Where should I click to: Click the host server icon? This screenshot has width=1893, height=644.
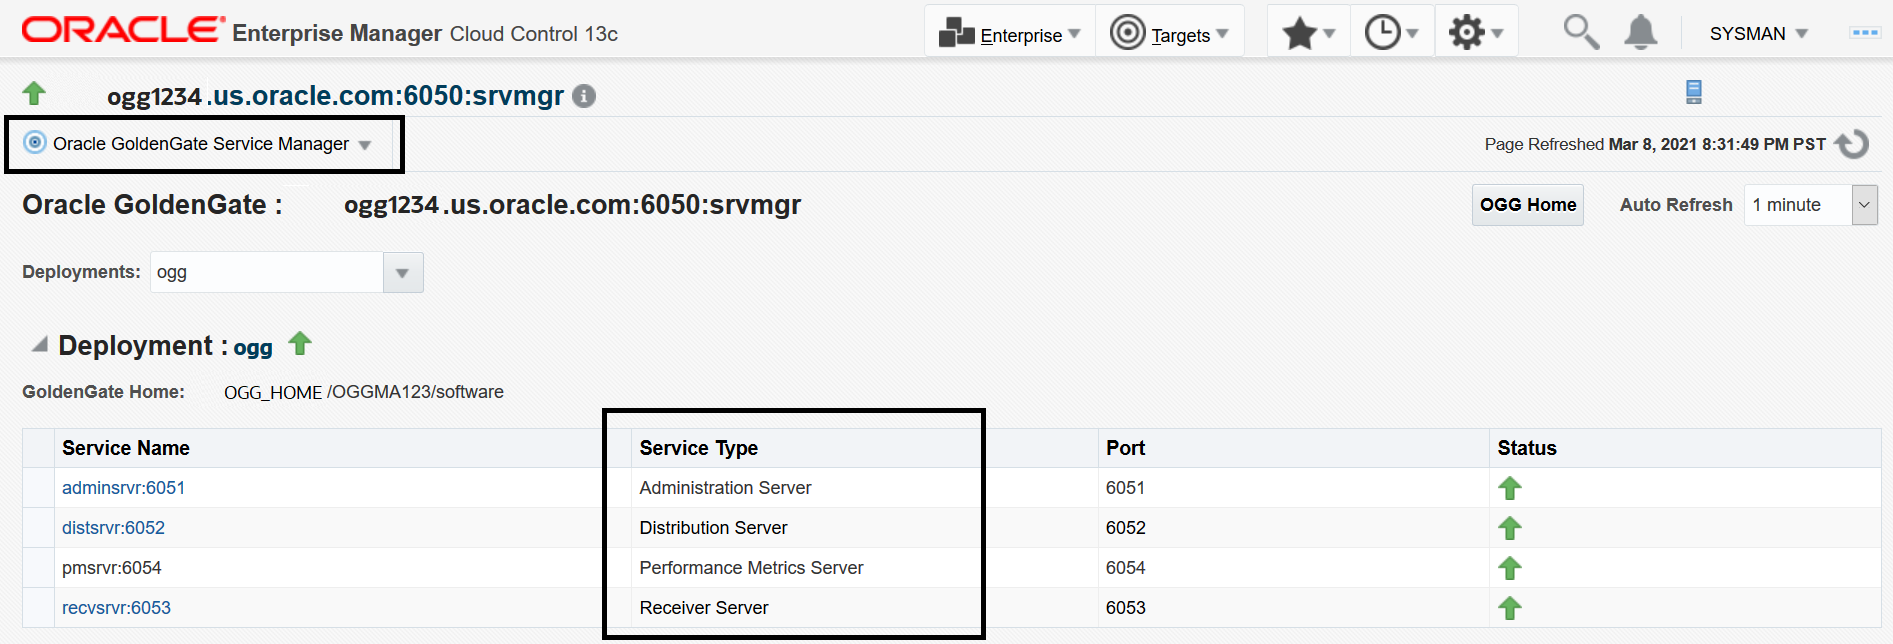pos(1693,92)
